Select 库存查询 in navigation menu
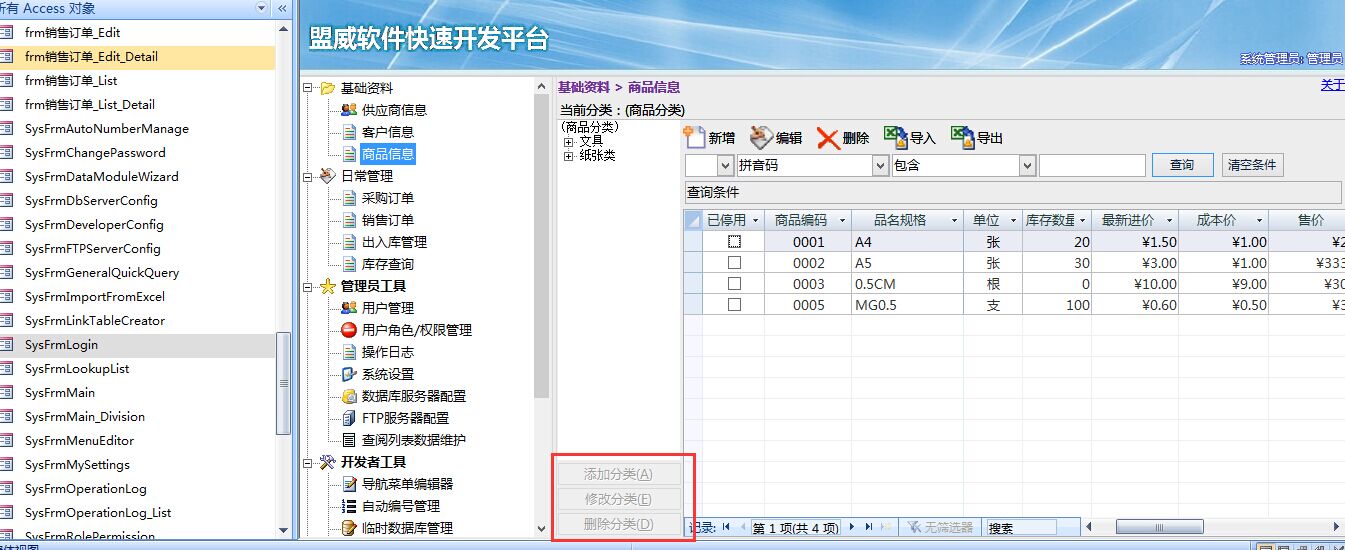The width and height of the screenshot is (1345, 550). pyautogui.click(x=387, y=264)
